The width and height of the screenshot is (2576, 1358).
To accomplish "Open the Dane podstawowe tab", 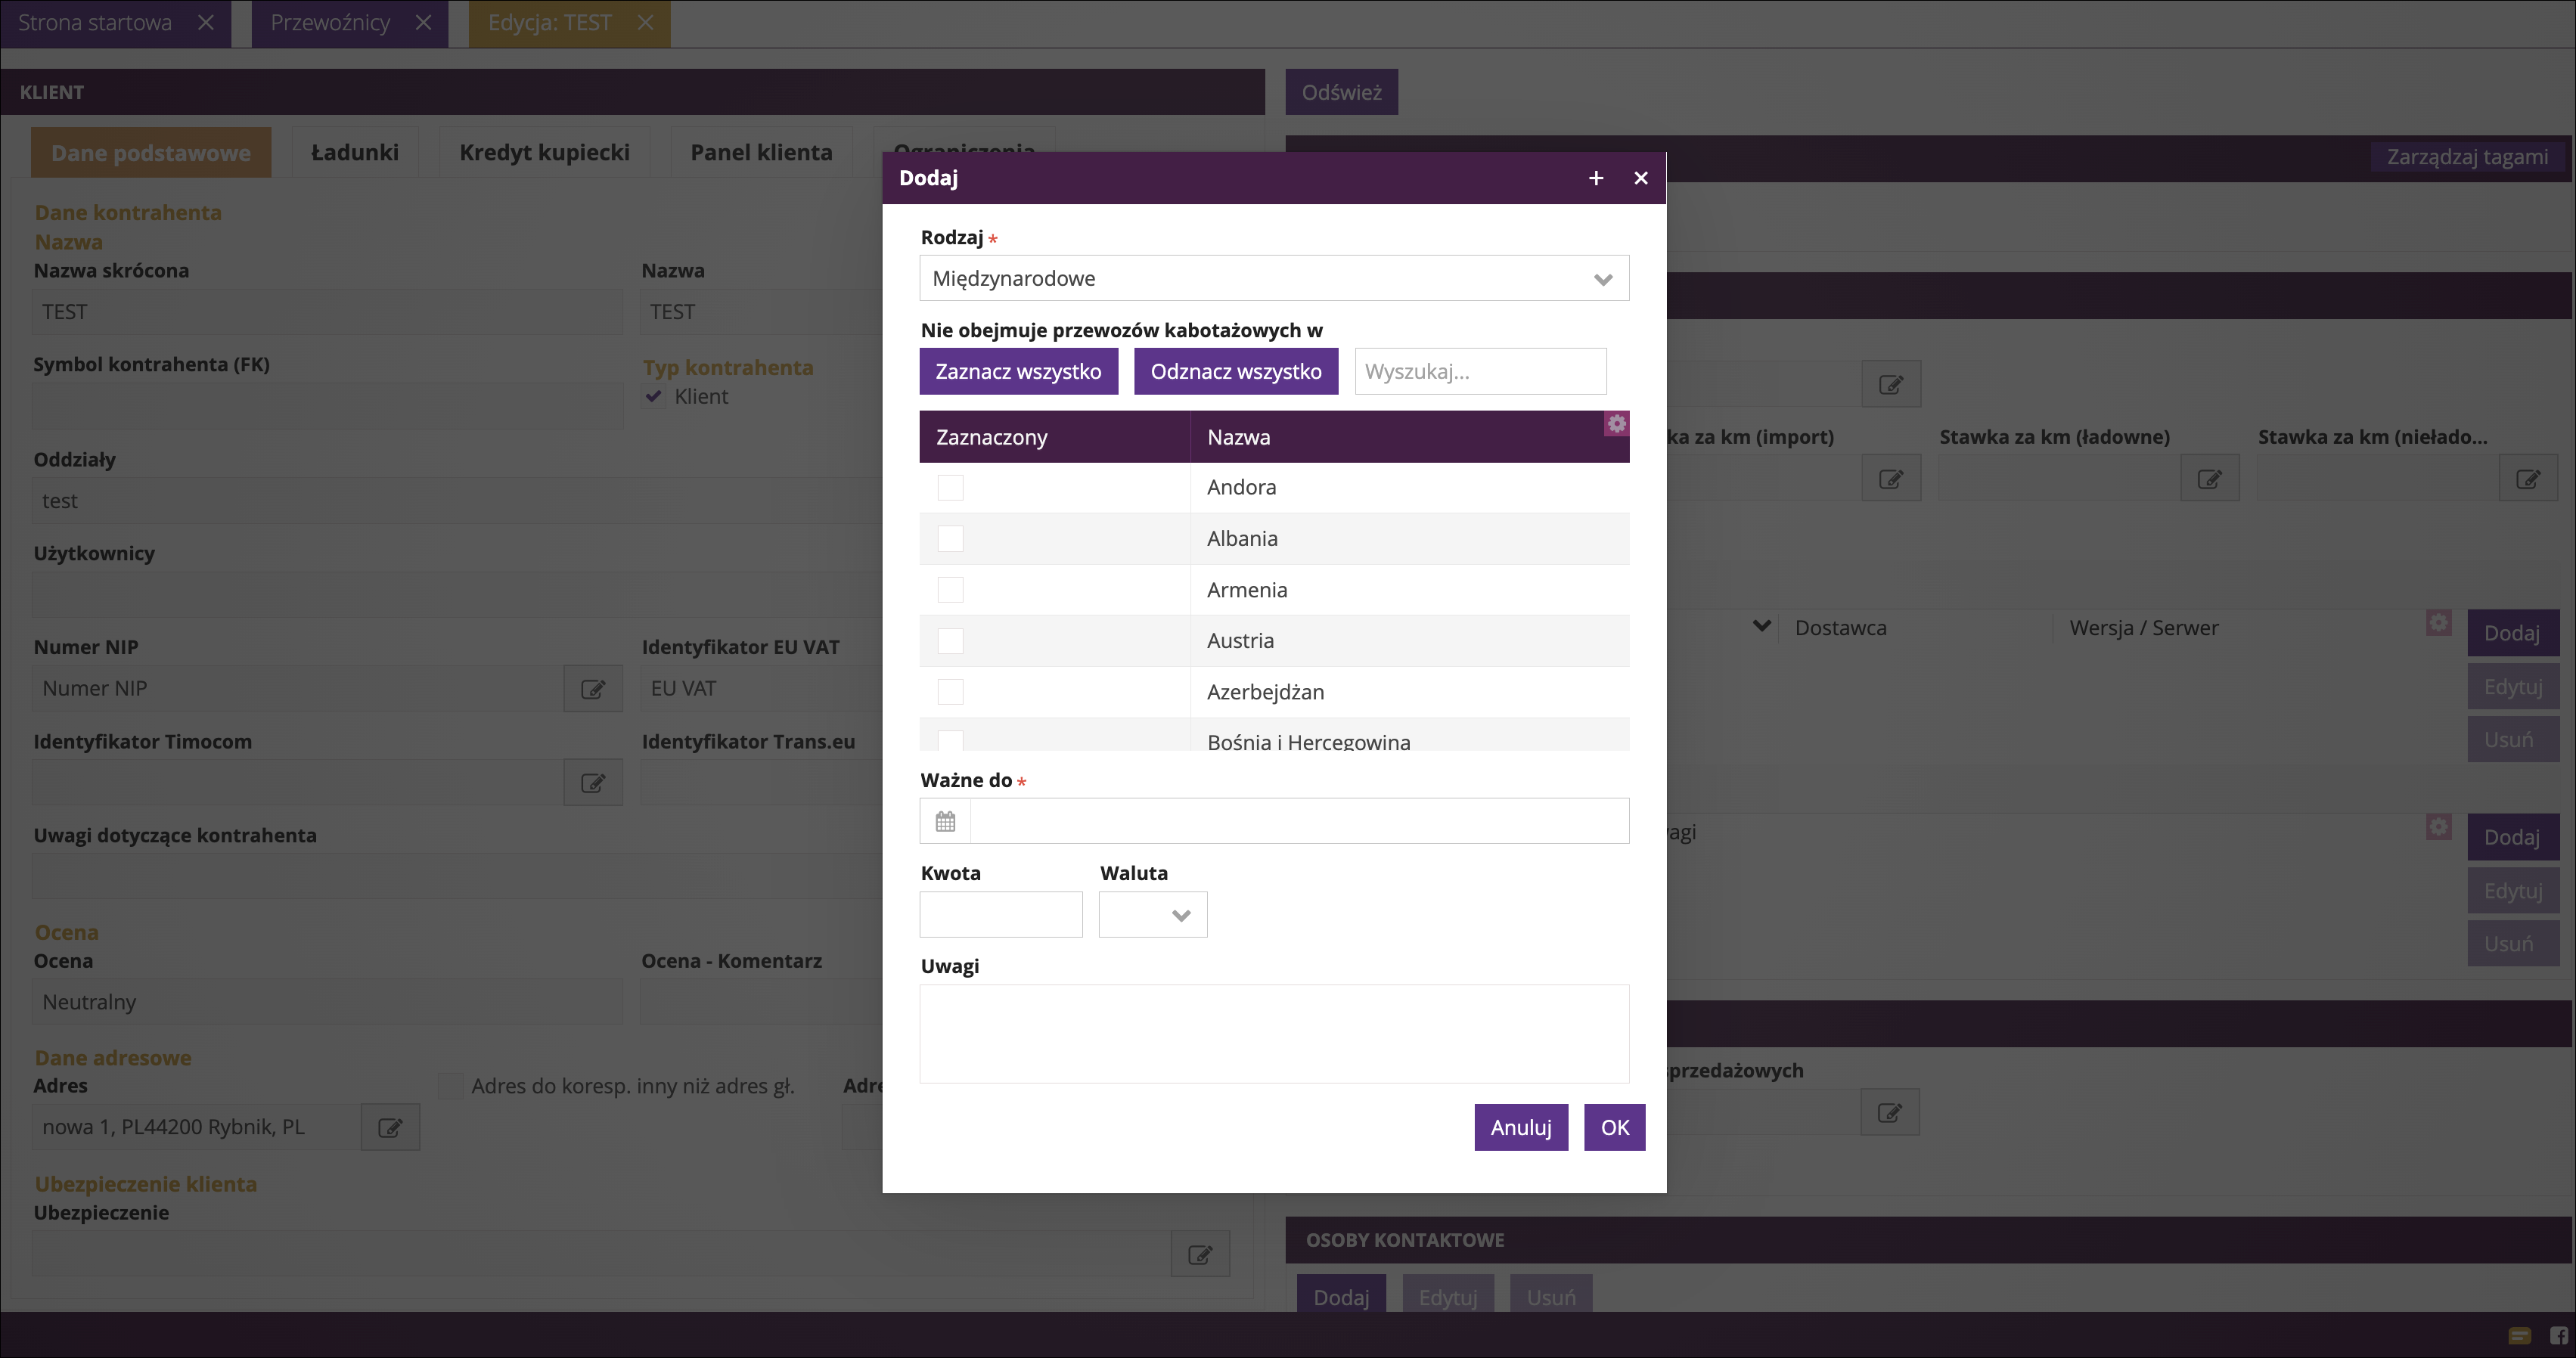I will click(x=151, y=153).
